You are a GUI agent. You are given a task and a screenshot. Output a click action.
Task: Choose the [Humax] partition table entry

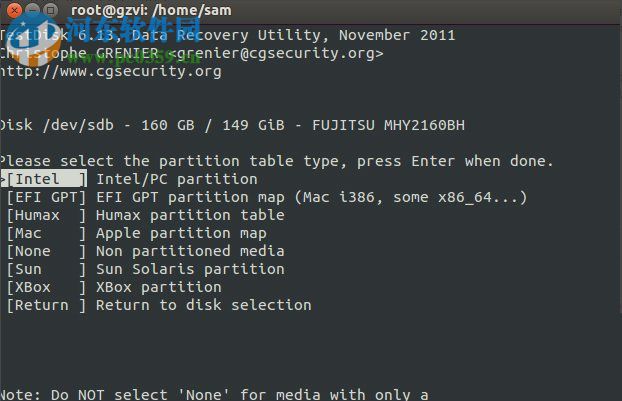pyautogui.click(x=46, y=215)
